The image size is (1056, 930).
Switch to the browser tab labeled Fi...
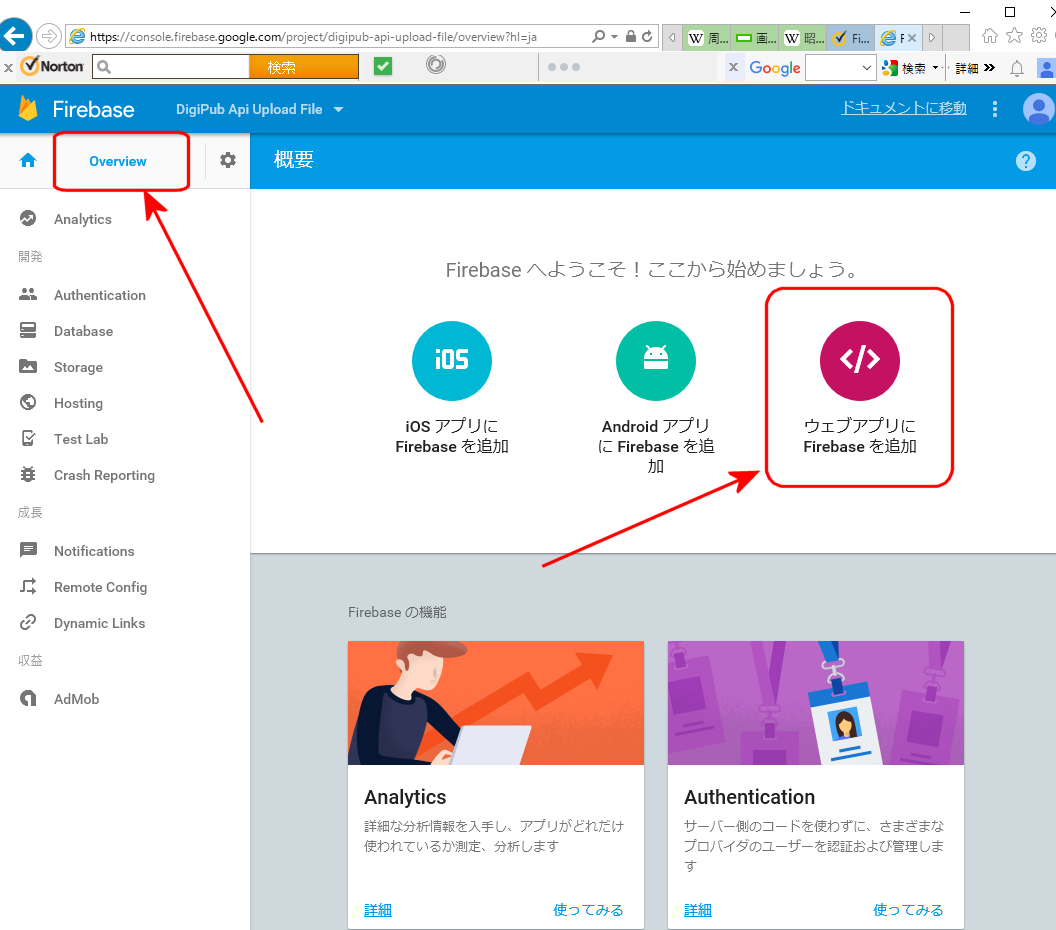point(851,38)
